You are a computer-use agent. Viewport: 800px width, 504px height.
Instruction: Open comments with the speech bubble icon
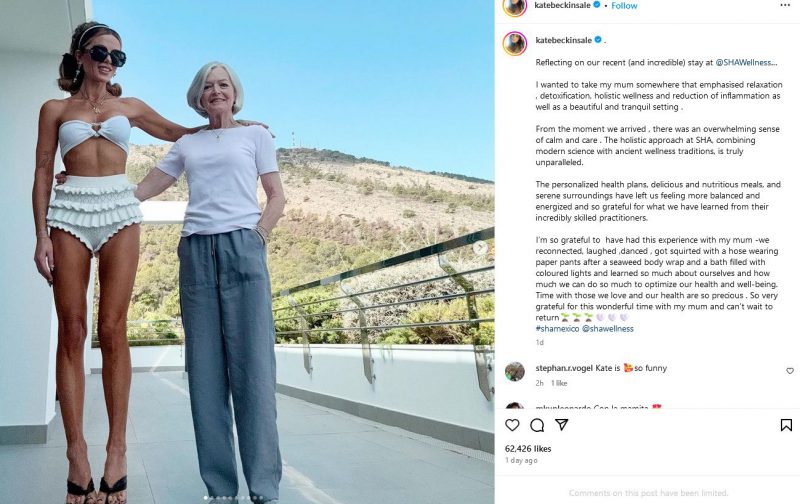tap(537, 425)
